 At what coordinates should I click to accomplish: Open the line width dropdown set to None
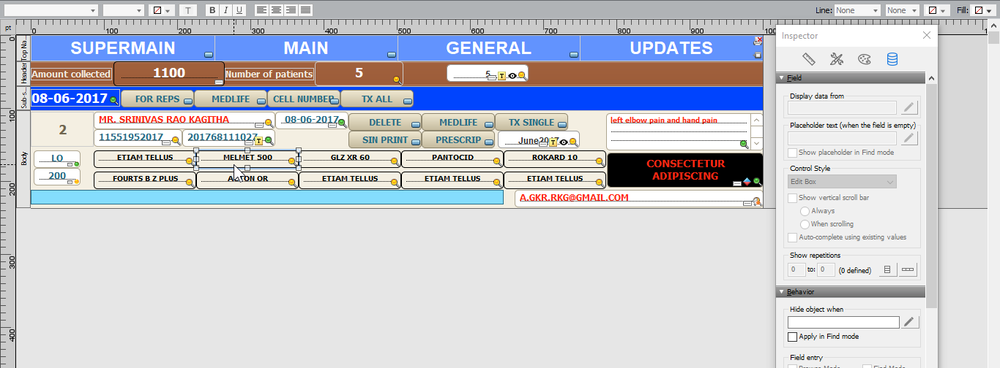tap(902, 10)
